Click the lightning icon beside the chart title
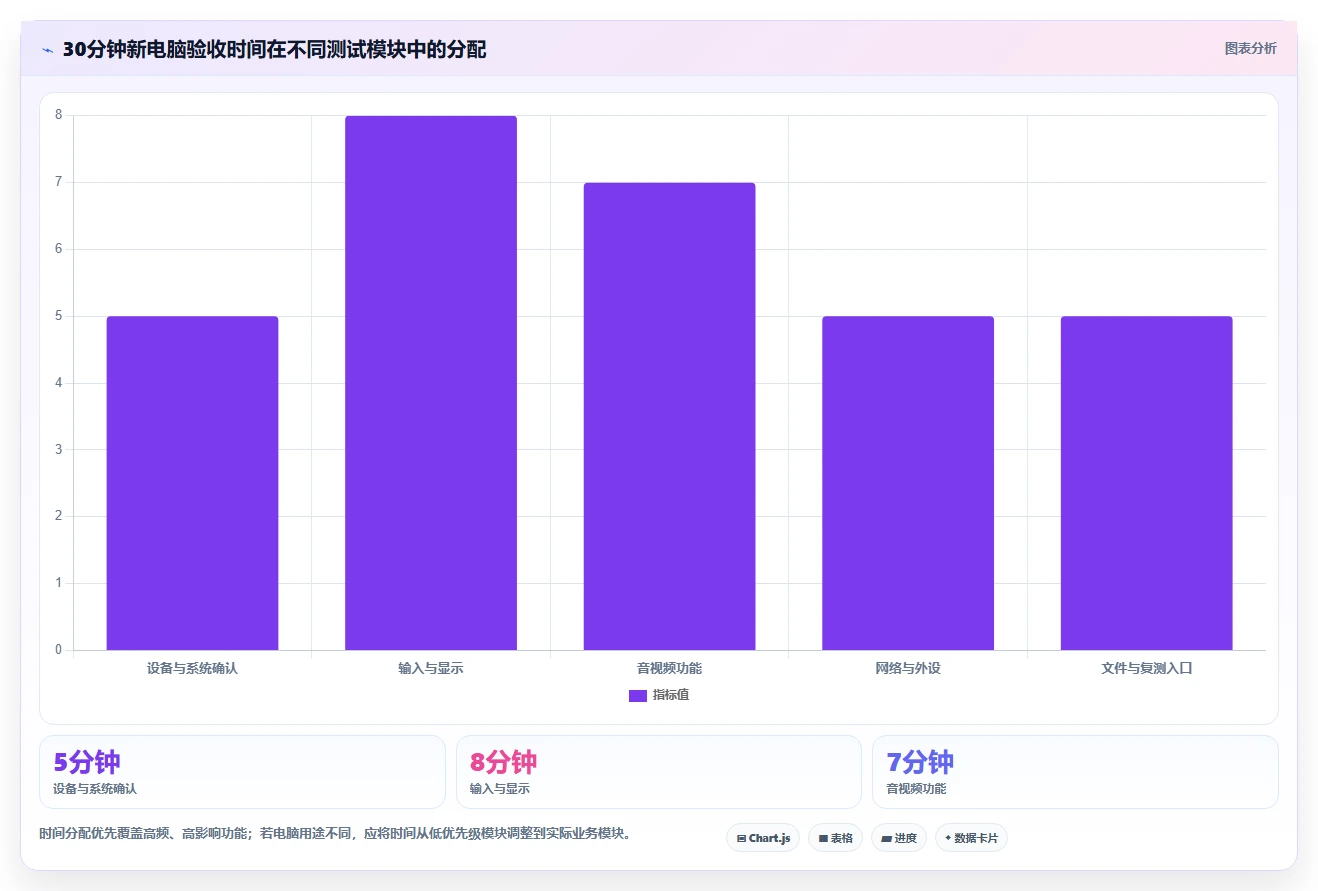This screenshot has height=891, width=1318. 47,50
